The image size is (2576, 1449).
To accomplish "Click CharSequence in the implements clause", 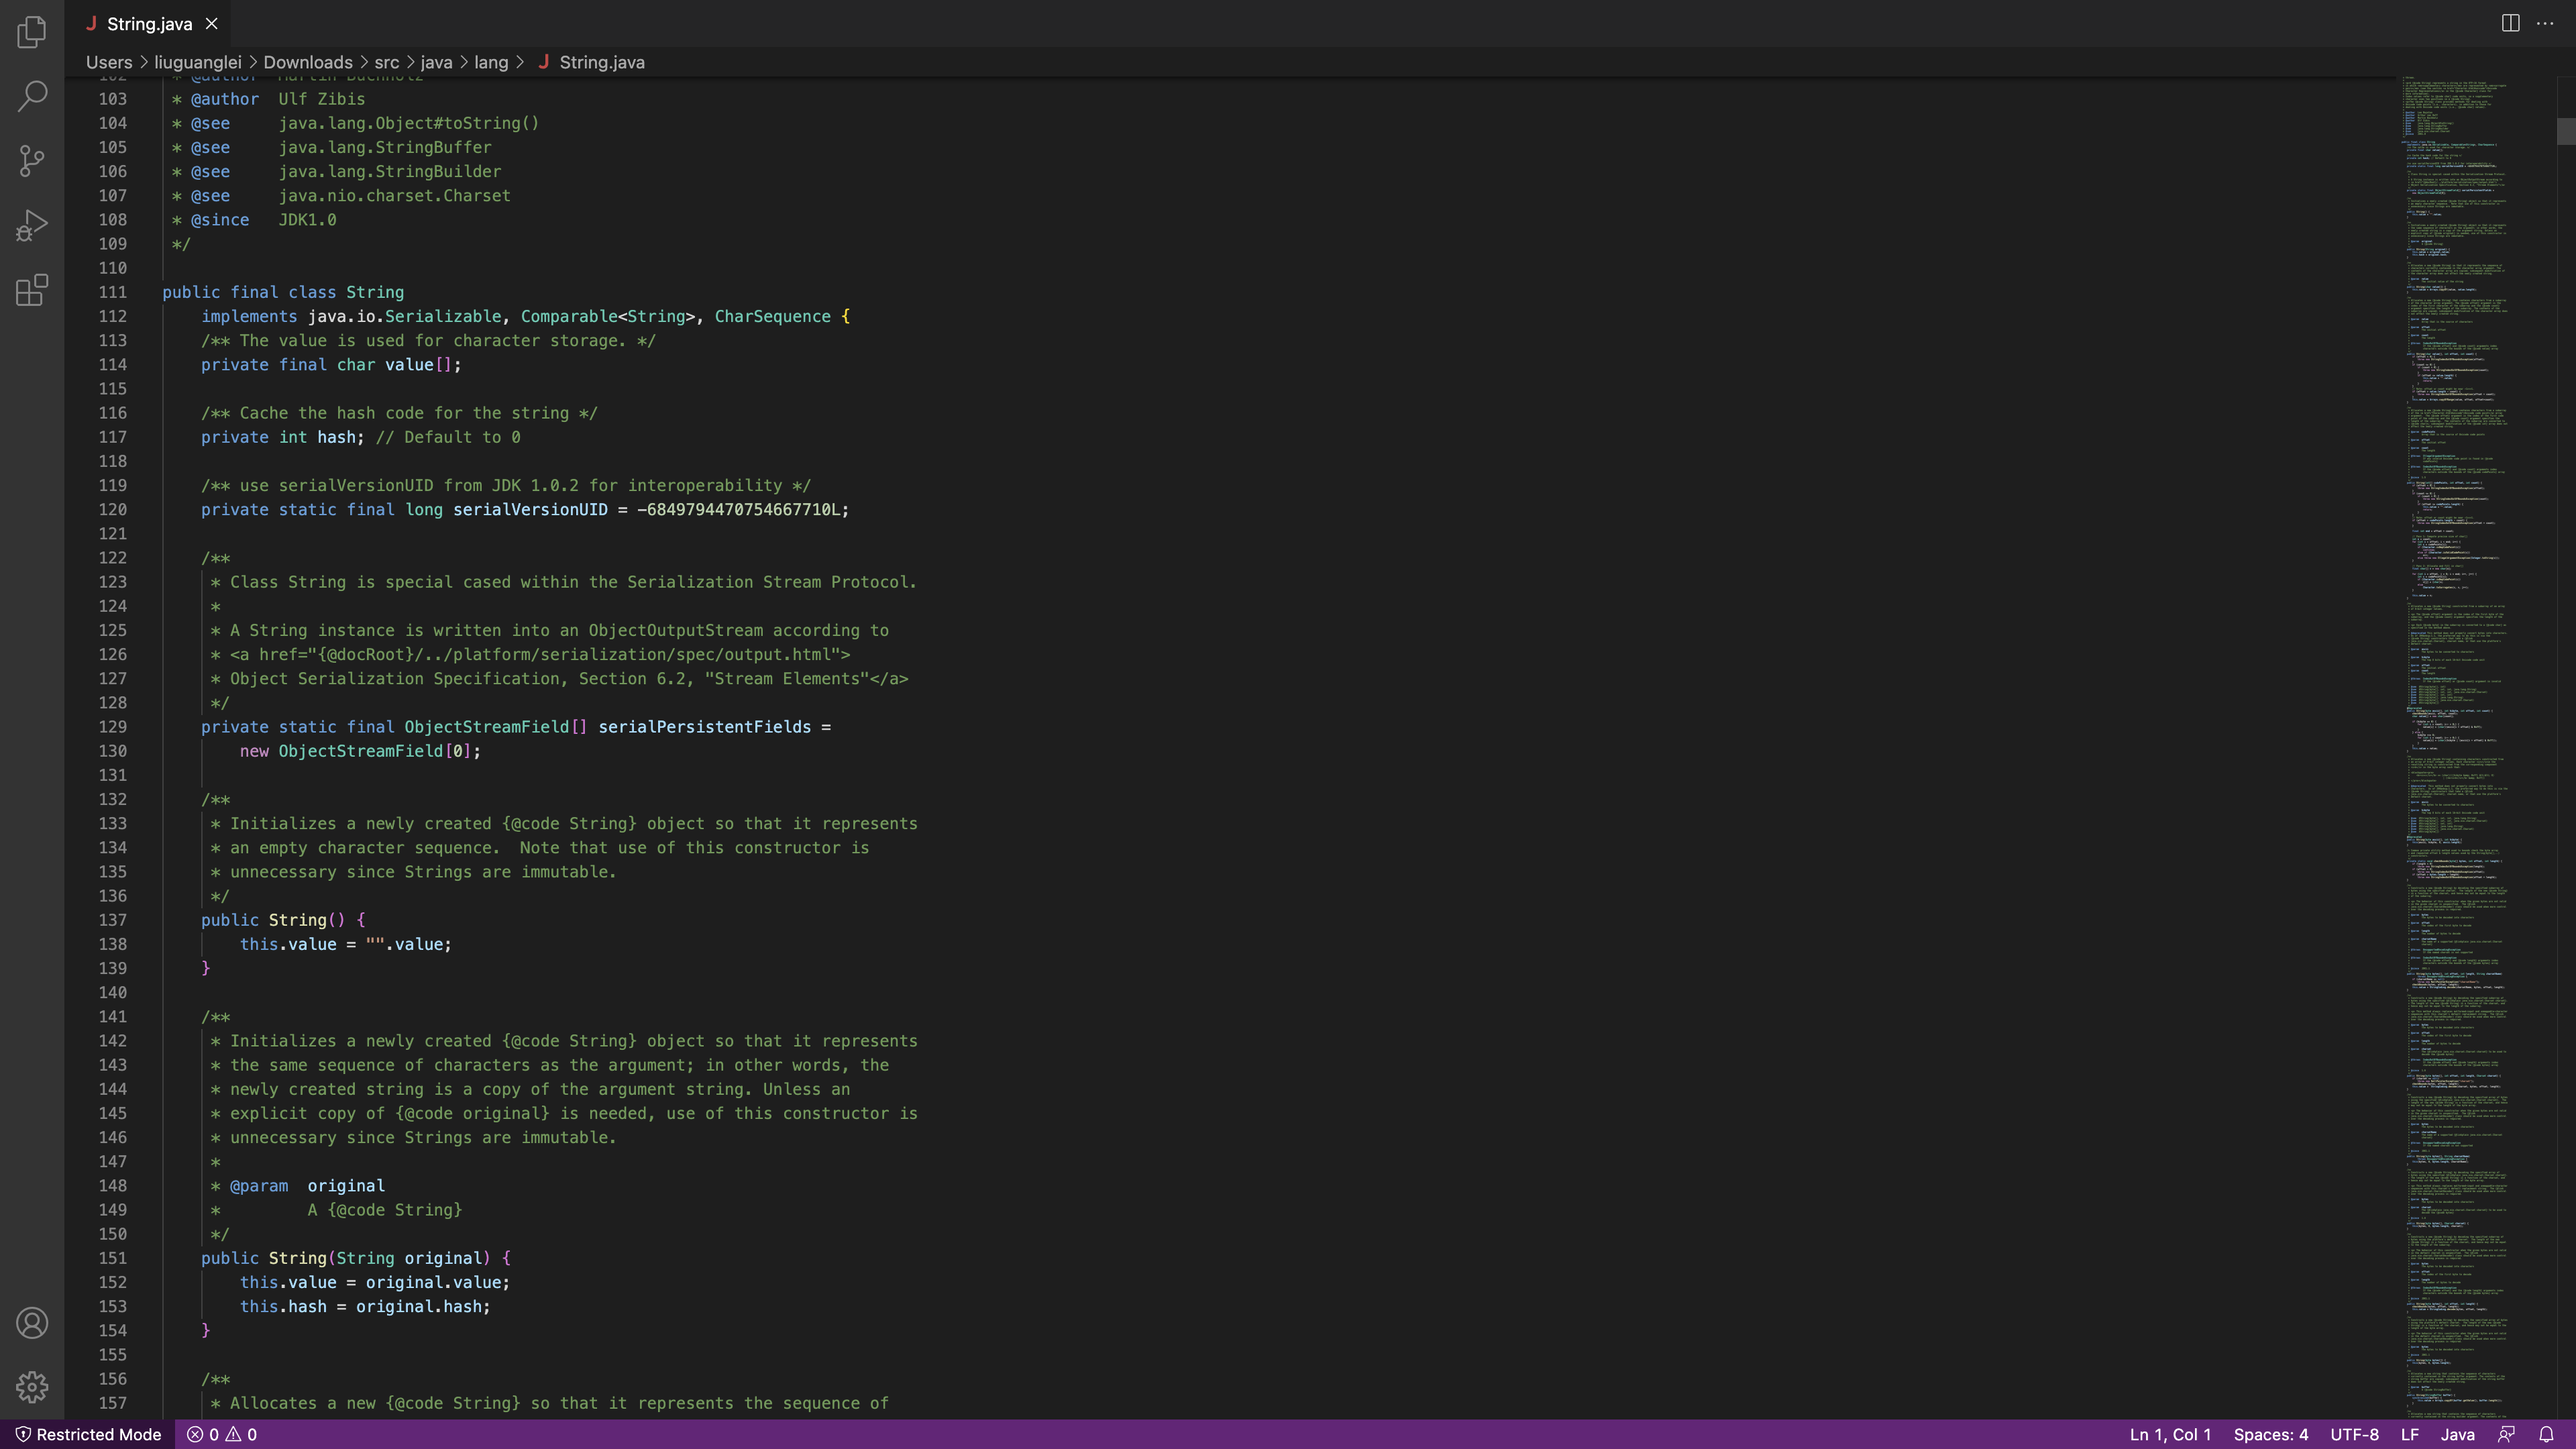I will 772,316.
